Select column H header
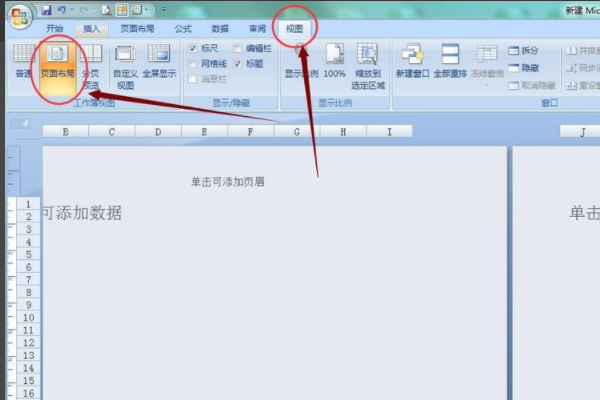This screenshot has height=400, width=600. [343, 132]
